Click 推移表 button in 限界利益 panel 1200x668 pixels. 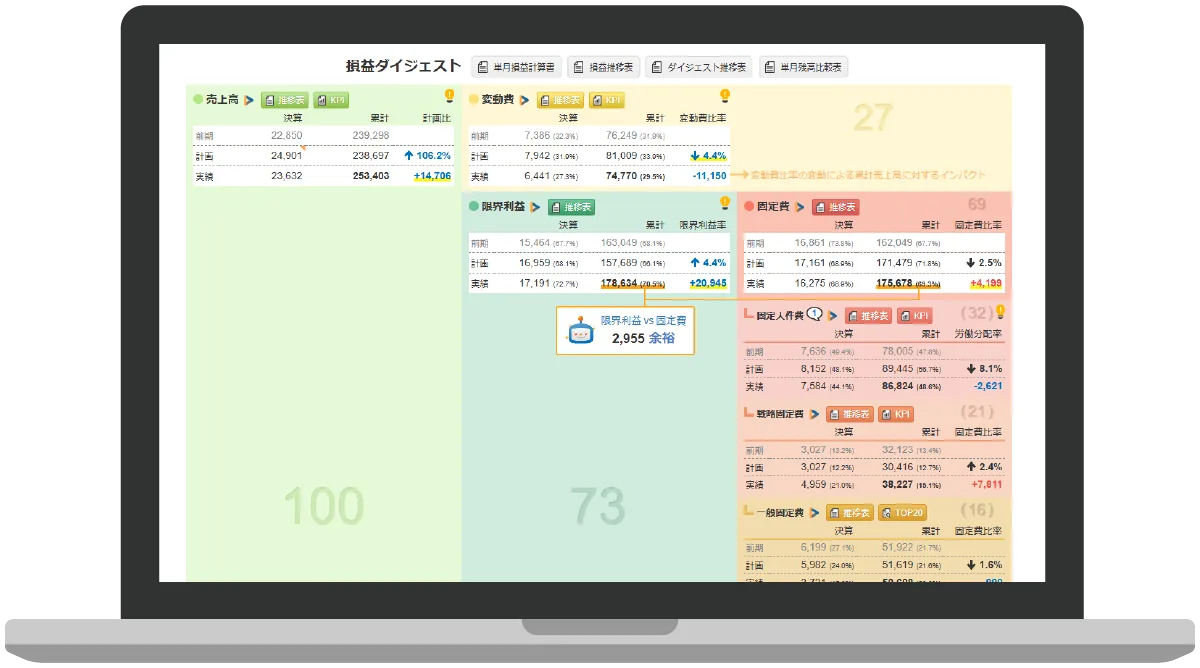pyautogui.click(x=571, y=207)
